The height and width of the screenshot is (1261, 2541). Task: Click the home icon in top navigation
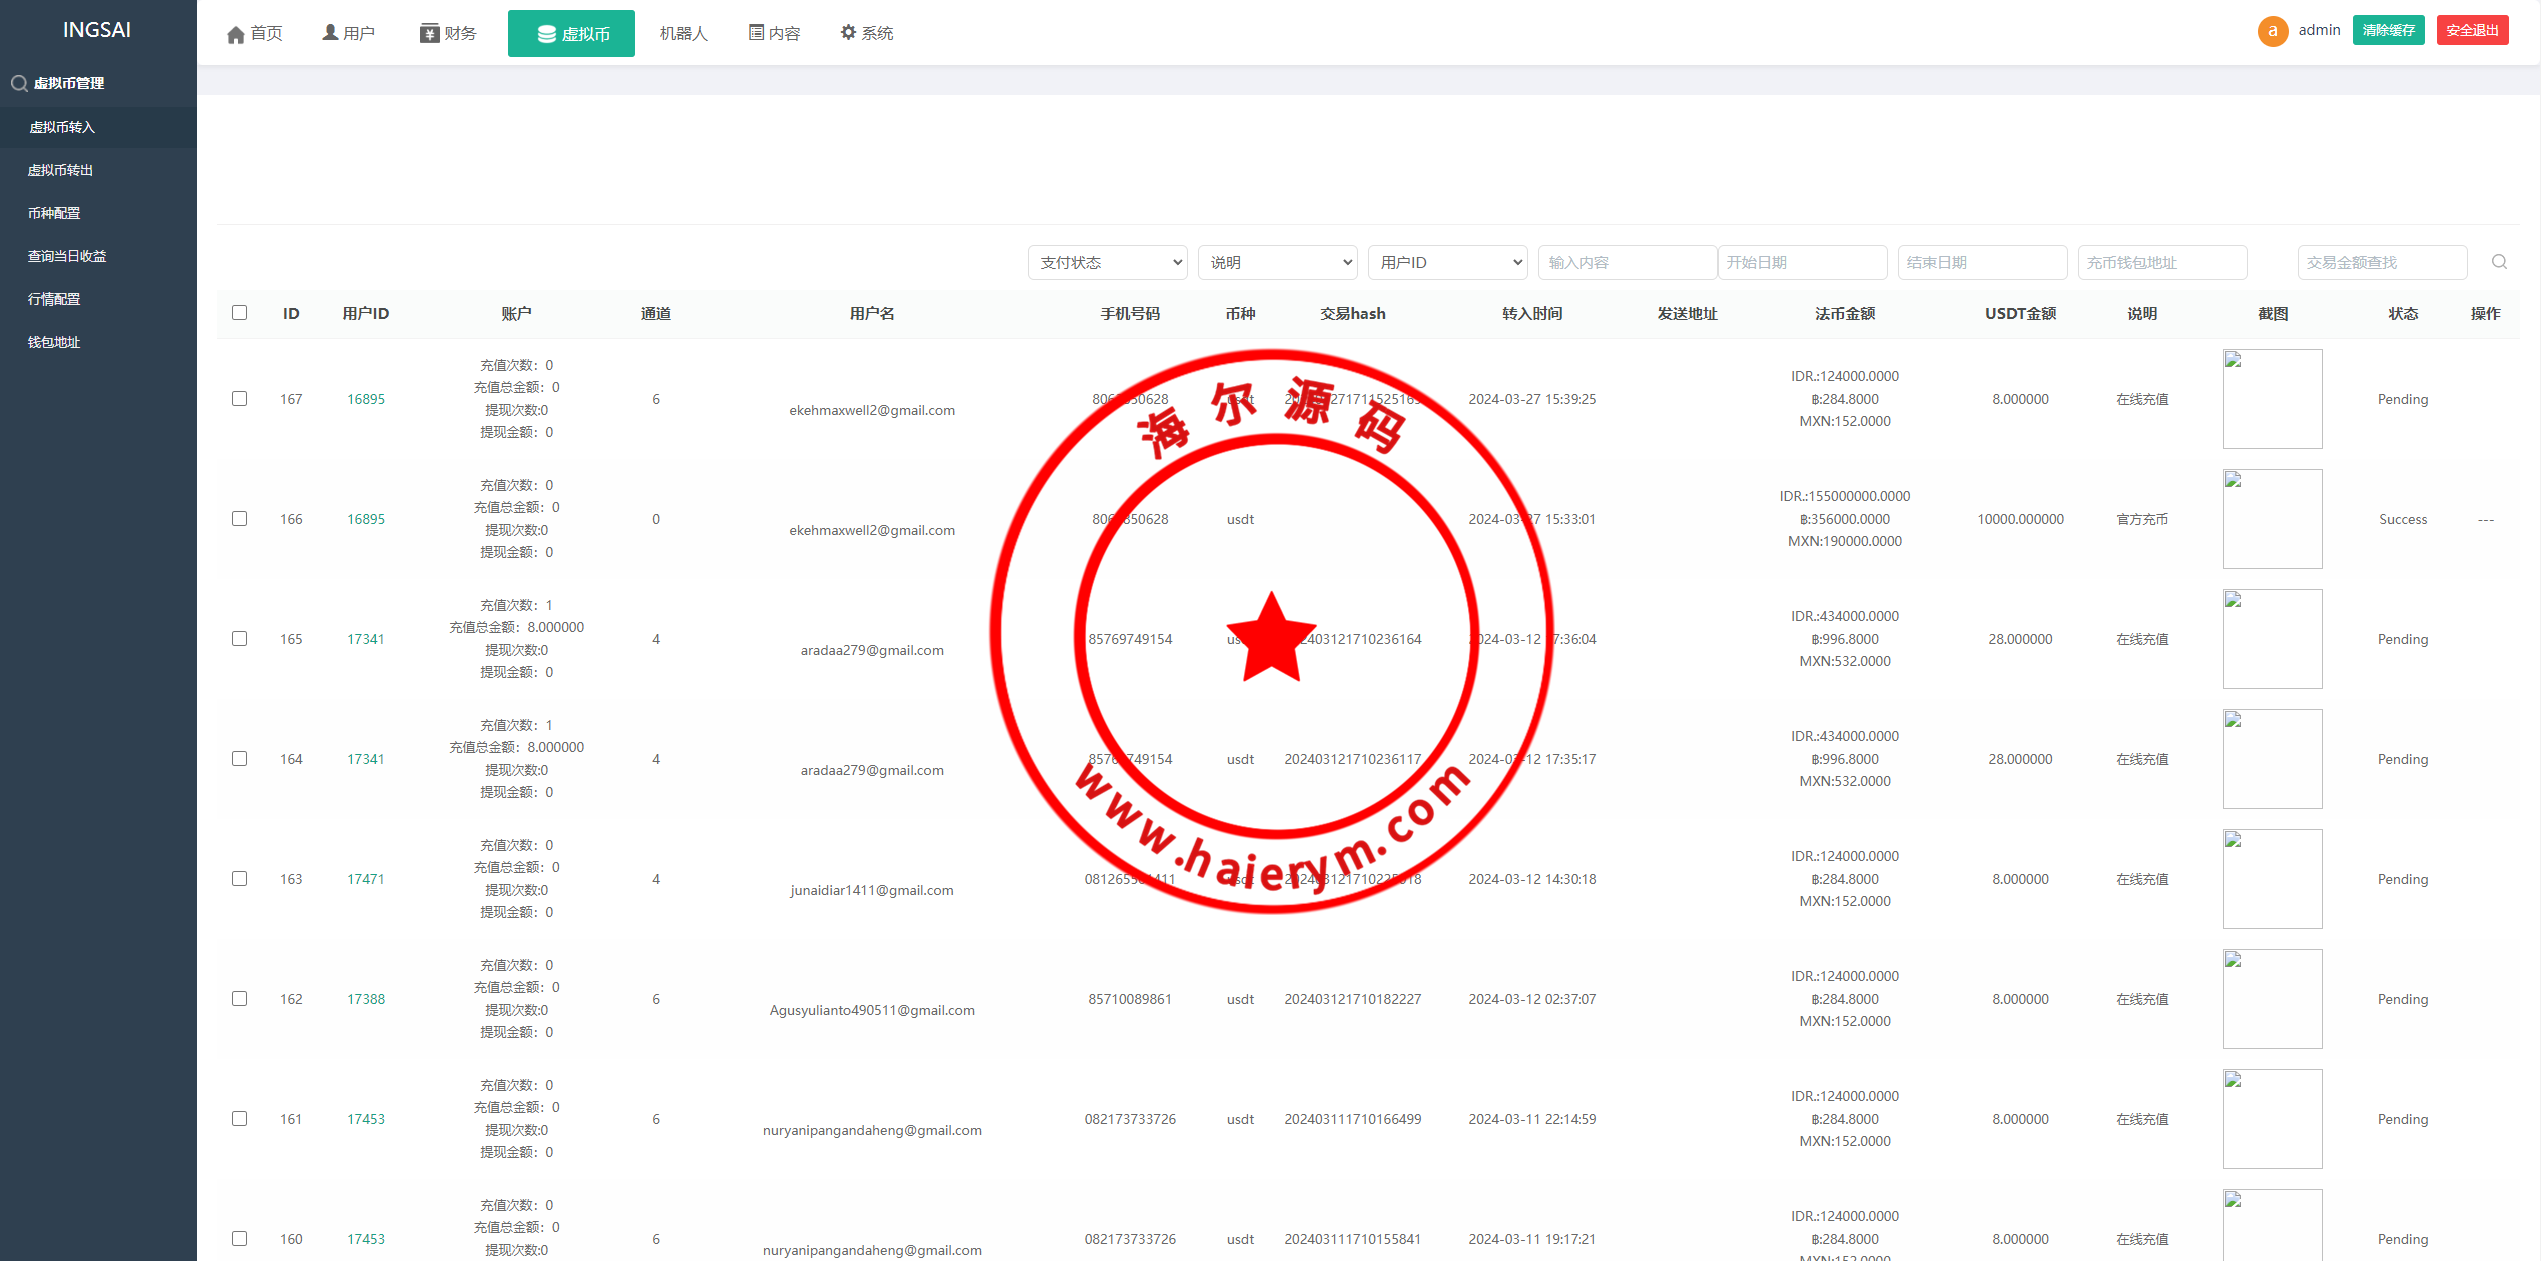(x=236, y=35)
